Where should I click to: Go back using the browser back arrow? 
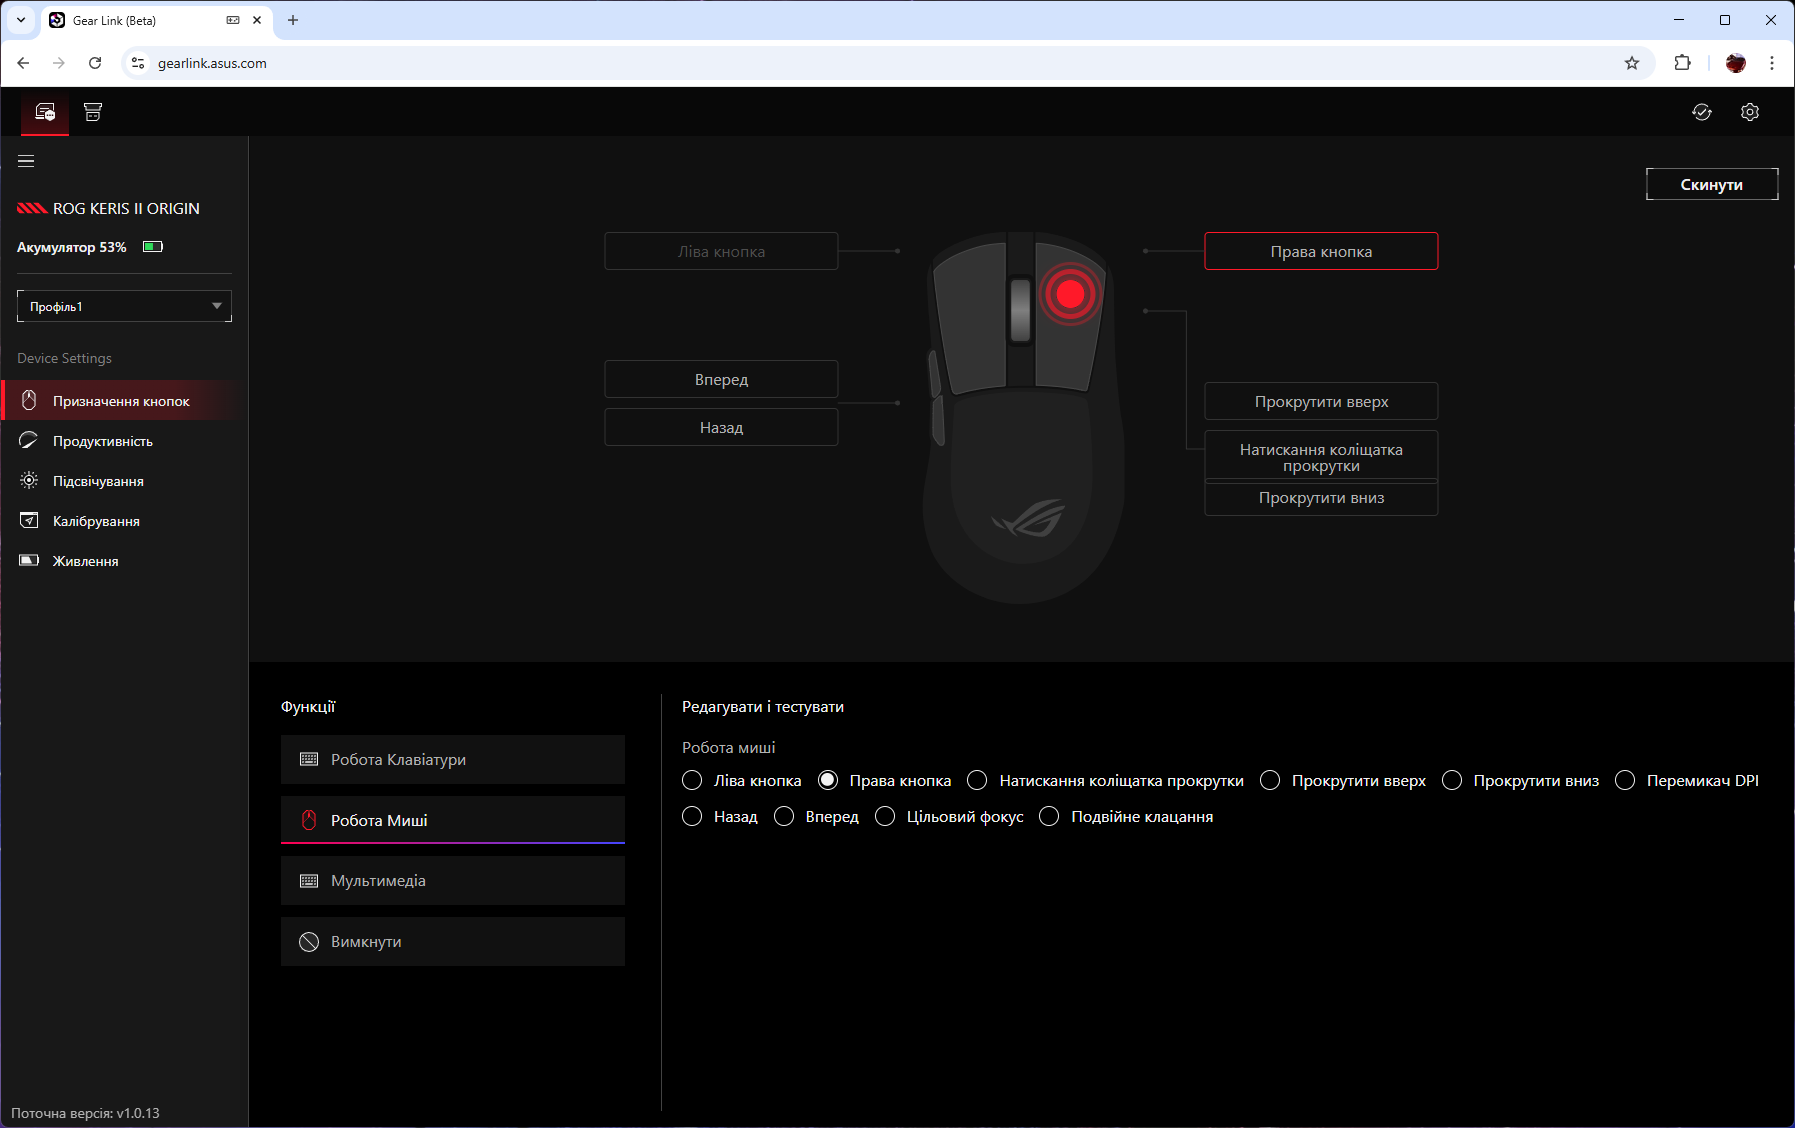coord(23,63)
